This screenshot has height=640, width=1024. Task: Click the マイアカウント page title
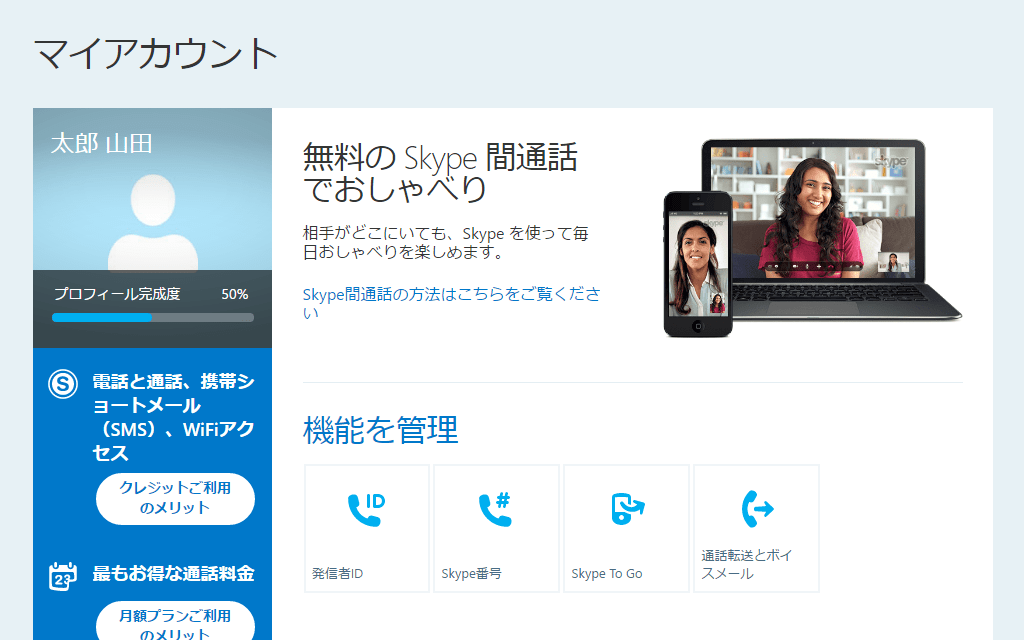[x=156, y=54]
